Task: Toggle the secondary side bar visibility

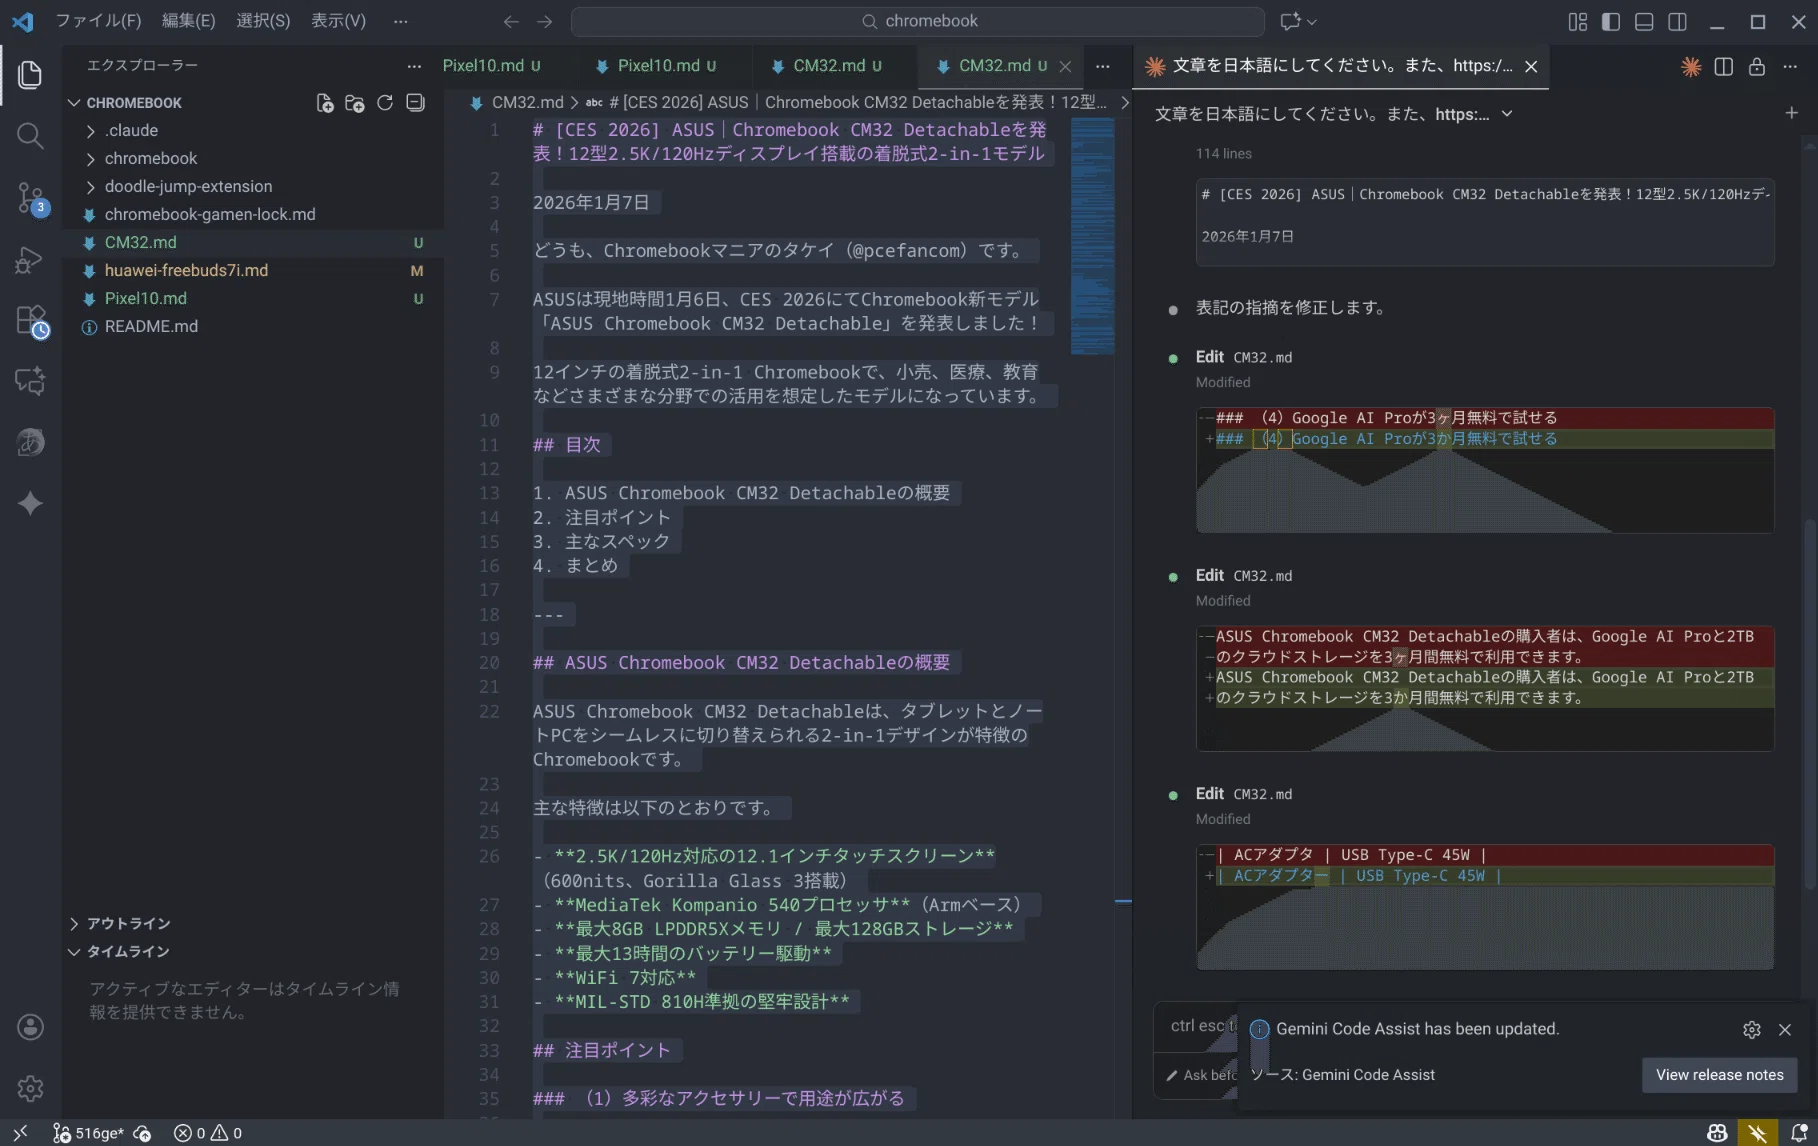Action: tap(1677, 21)
